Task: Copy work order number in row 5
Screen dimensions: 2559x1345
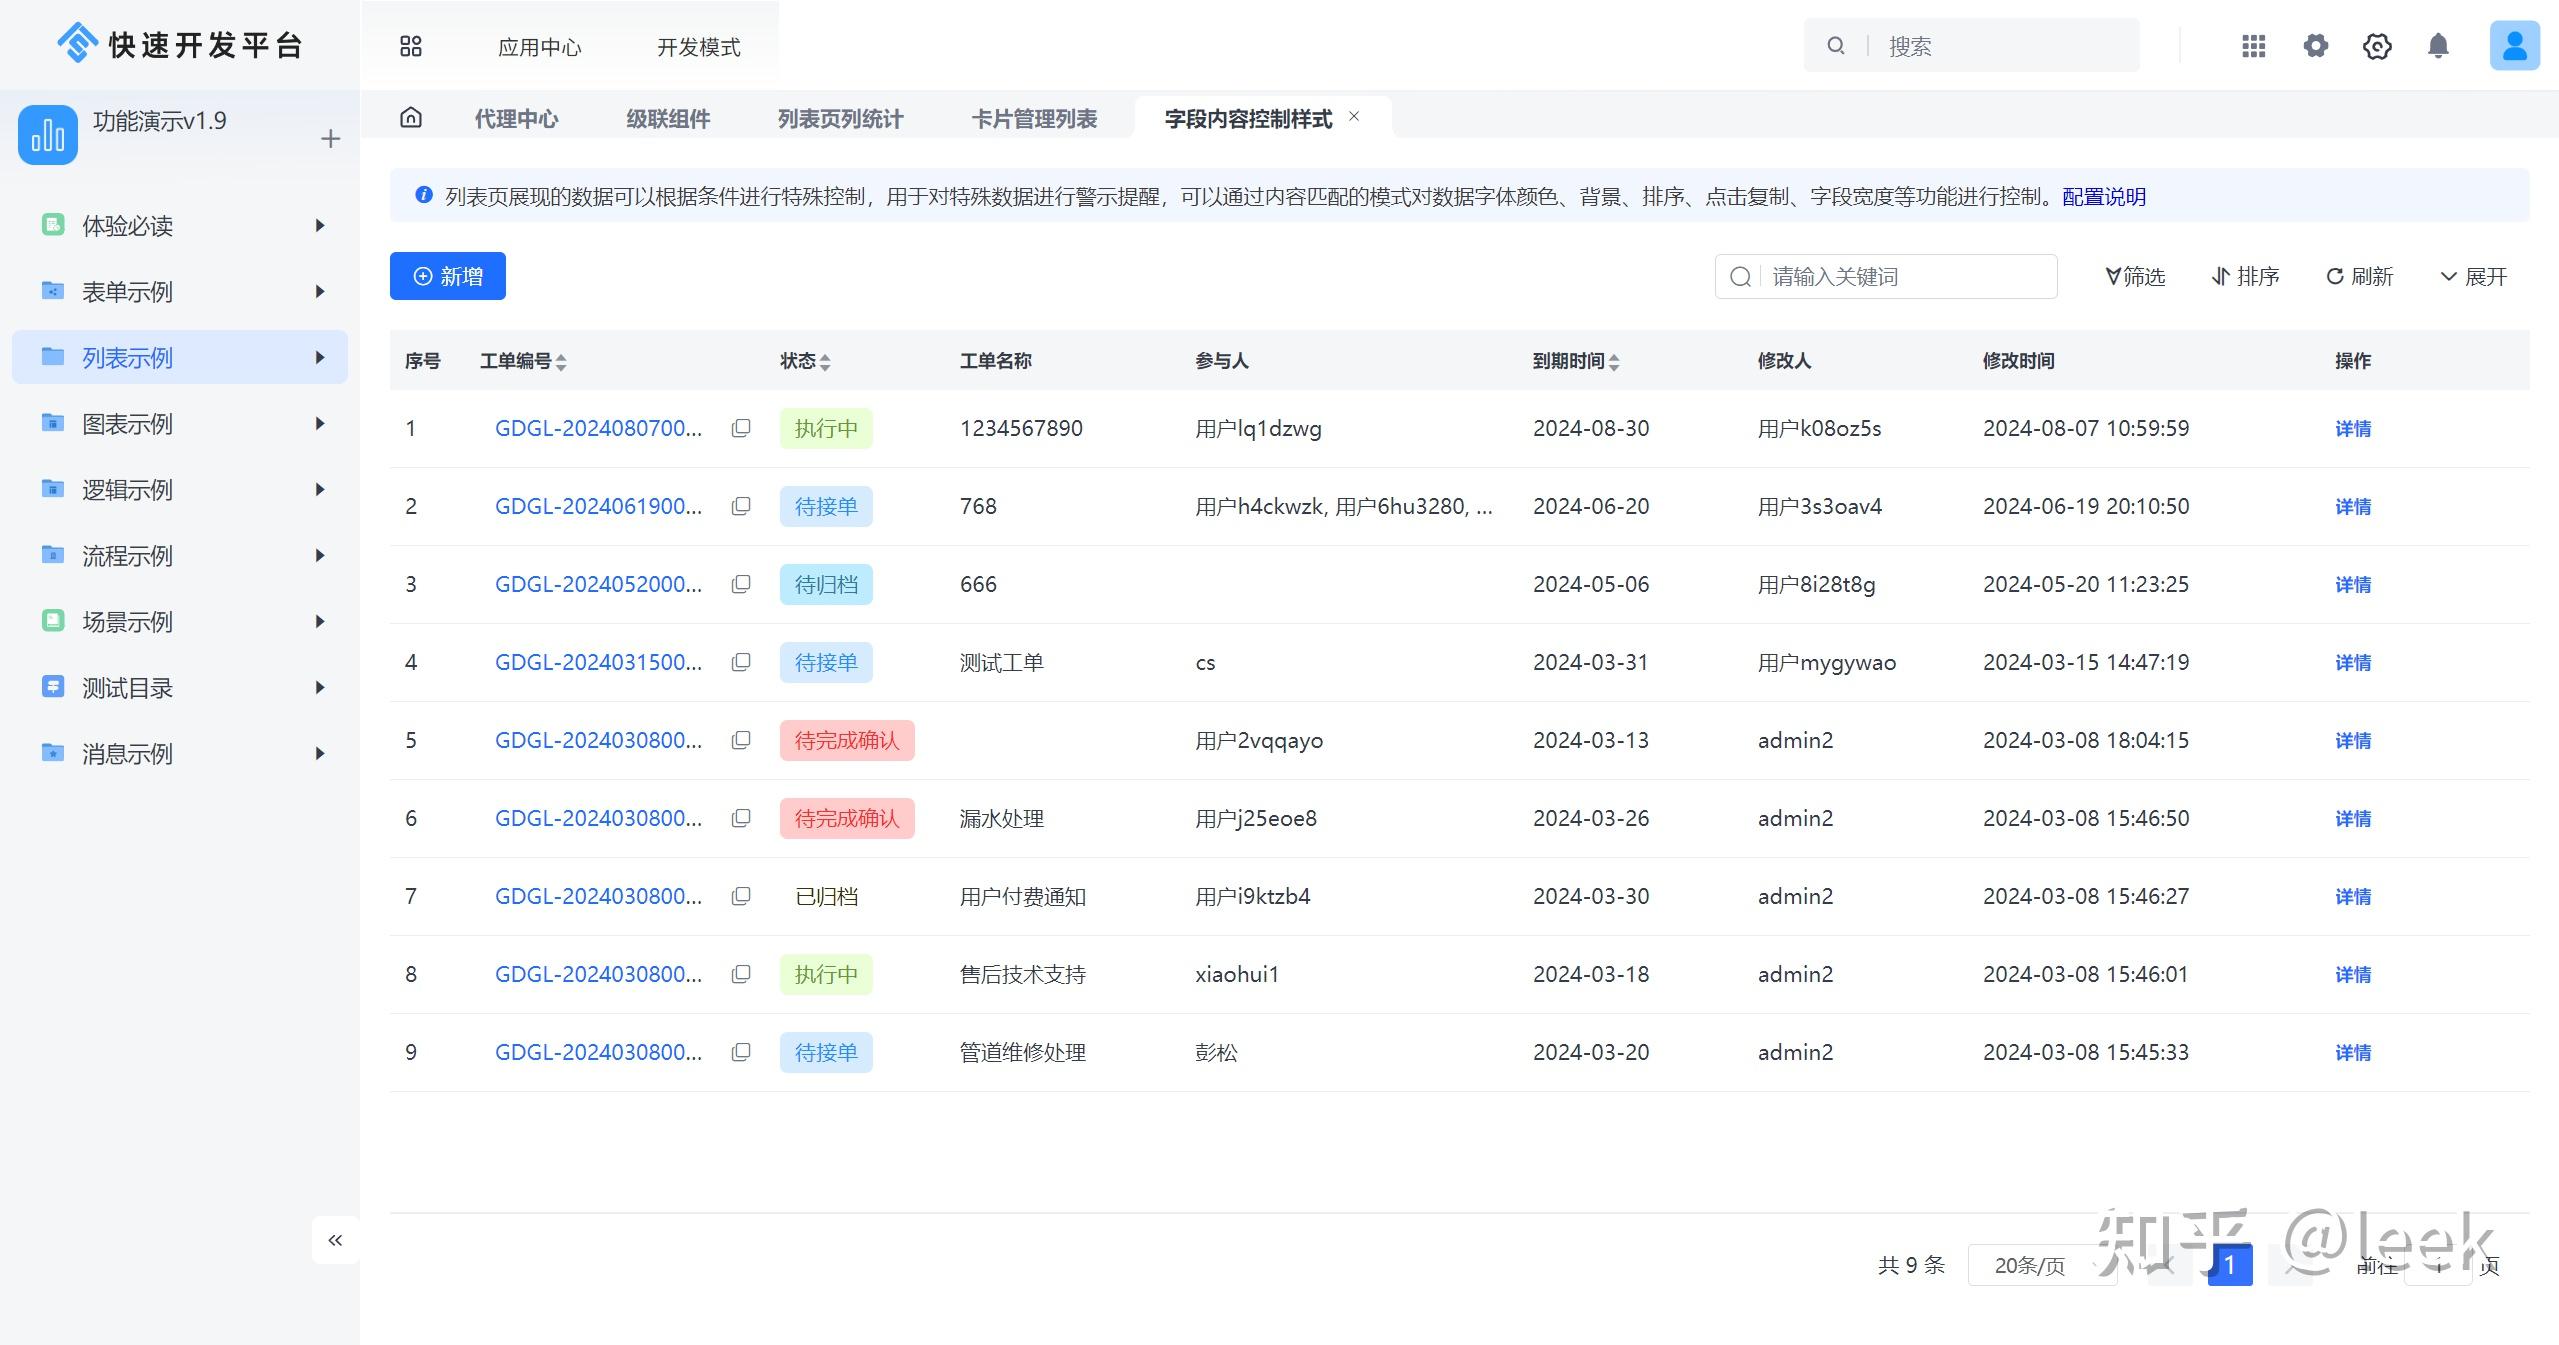Action: pyautogui.click(x=741, y=740)
